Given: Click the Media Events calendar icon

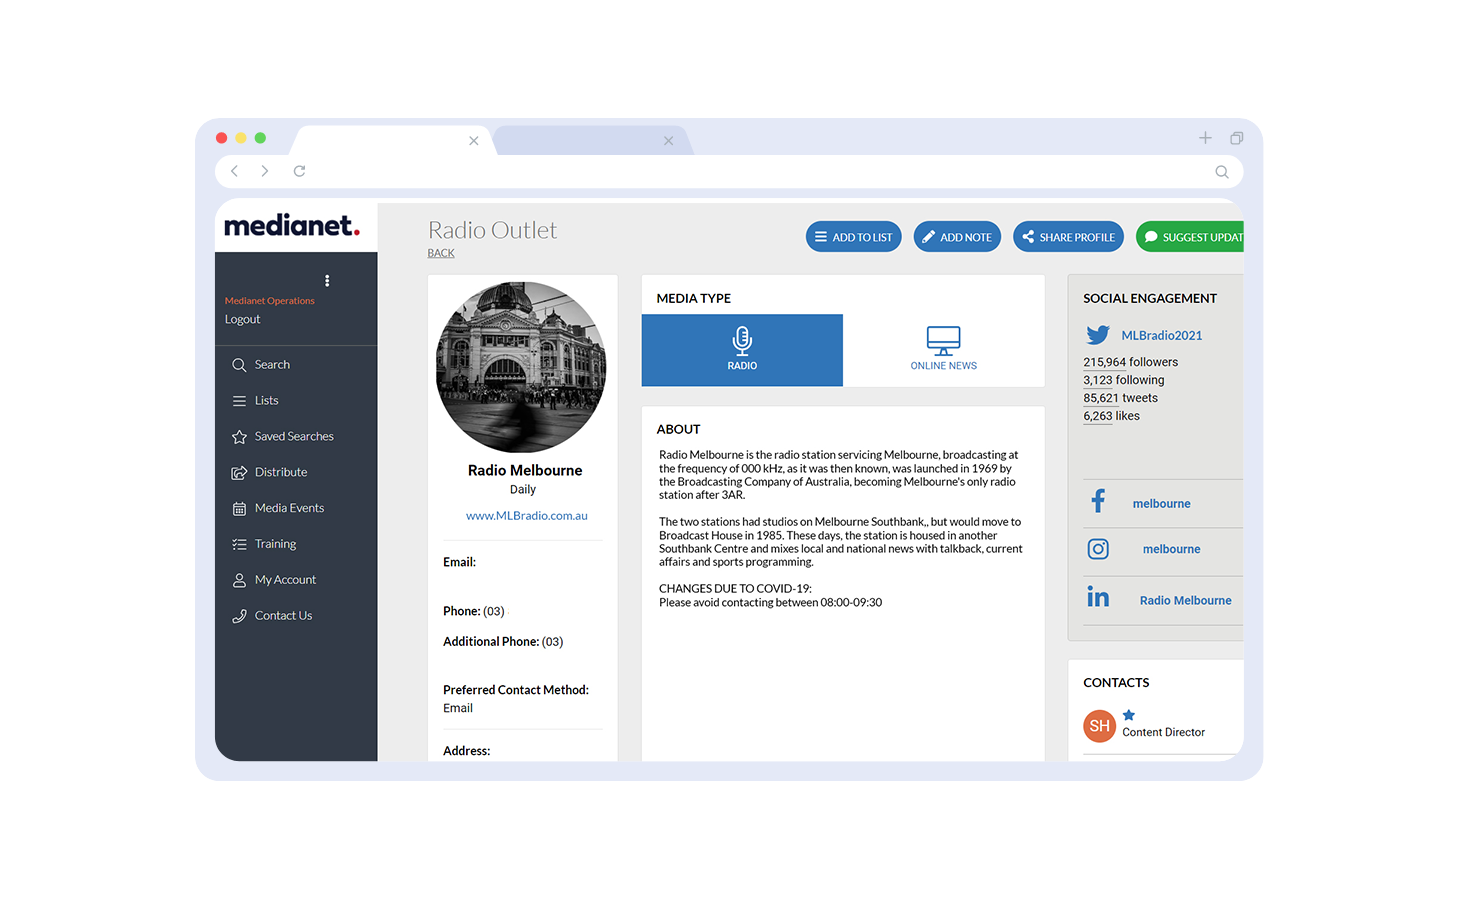Looking at the screenshot, I should coord(239,509).
